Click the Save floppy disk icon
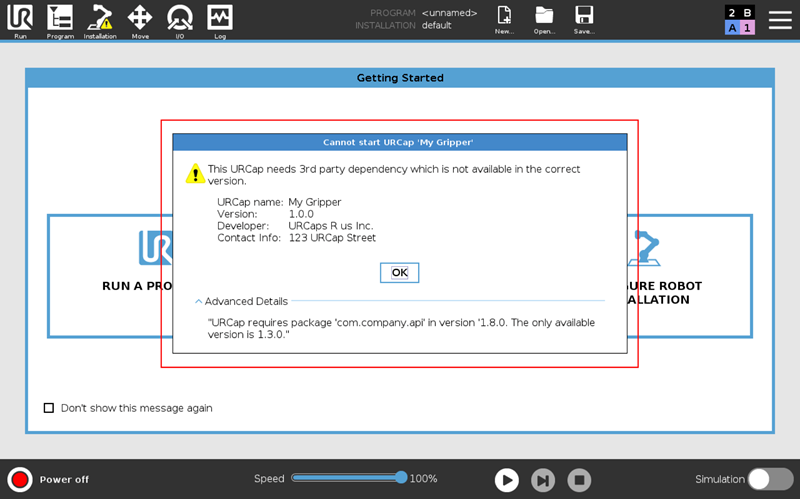The image size is (800, 499). point(584,18)
